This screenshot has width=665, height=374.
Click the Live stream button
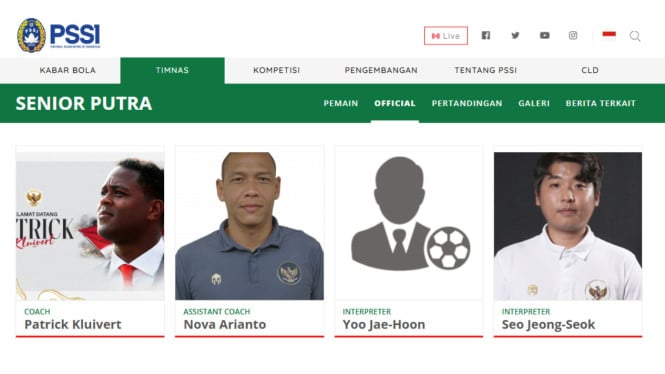[x=446, y=36]
